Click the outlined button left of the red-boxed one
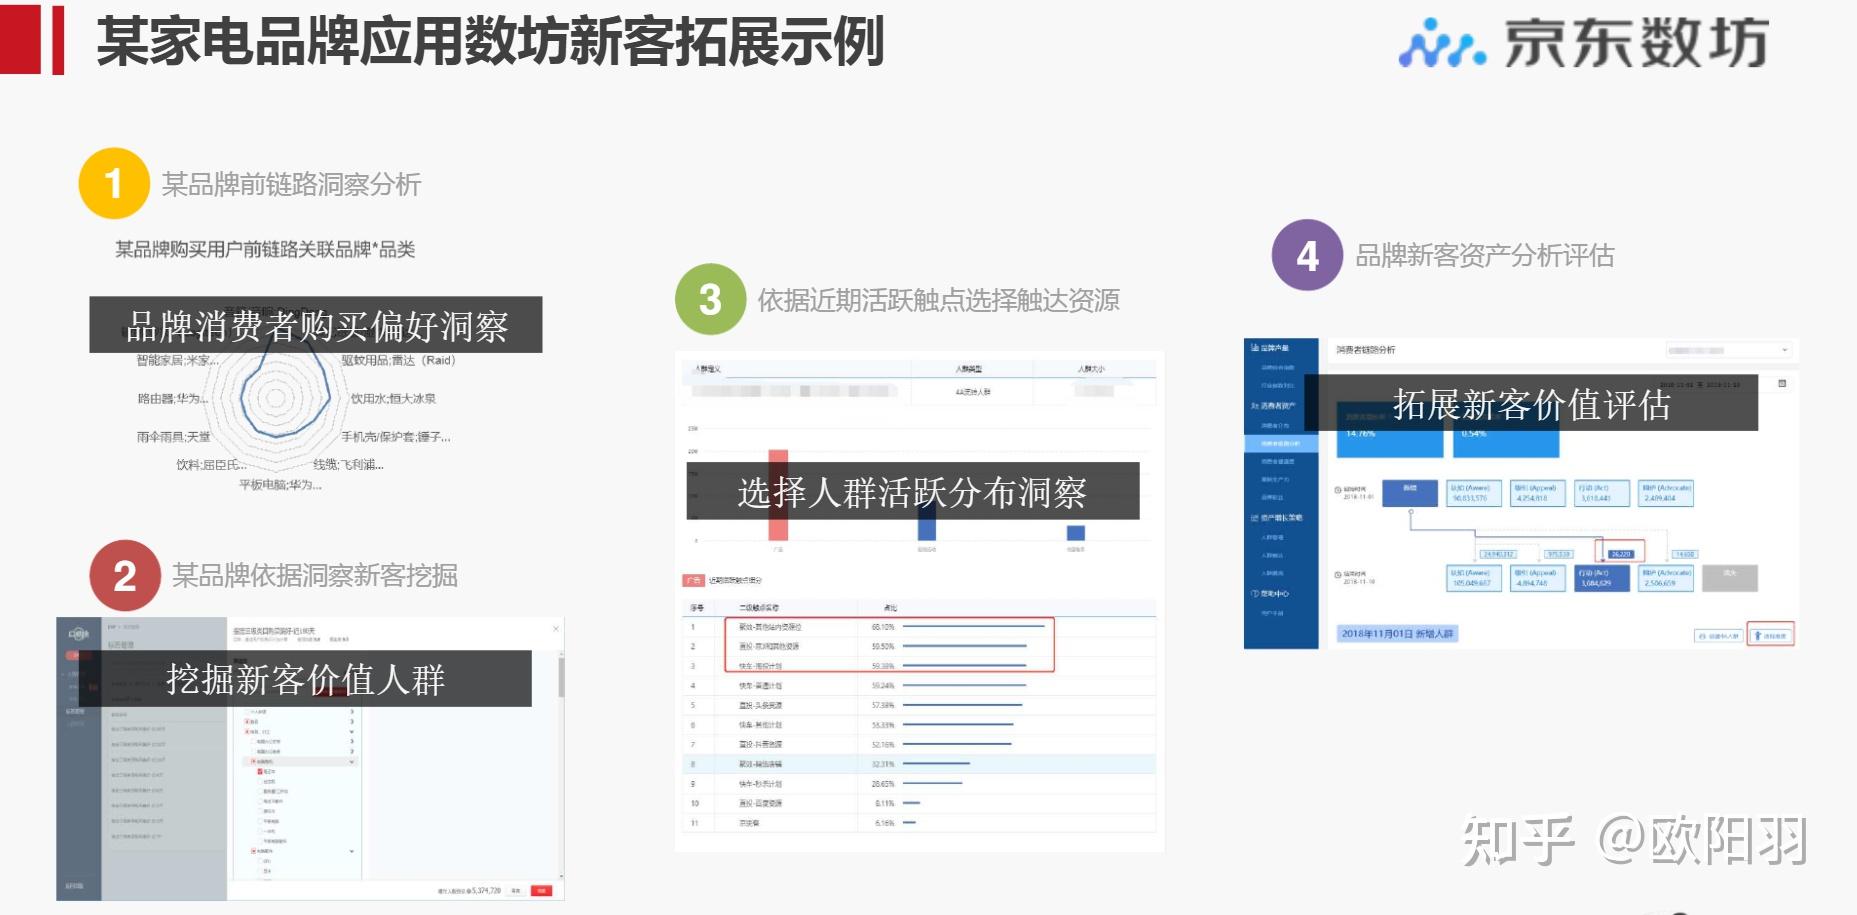 1718,635
